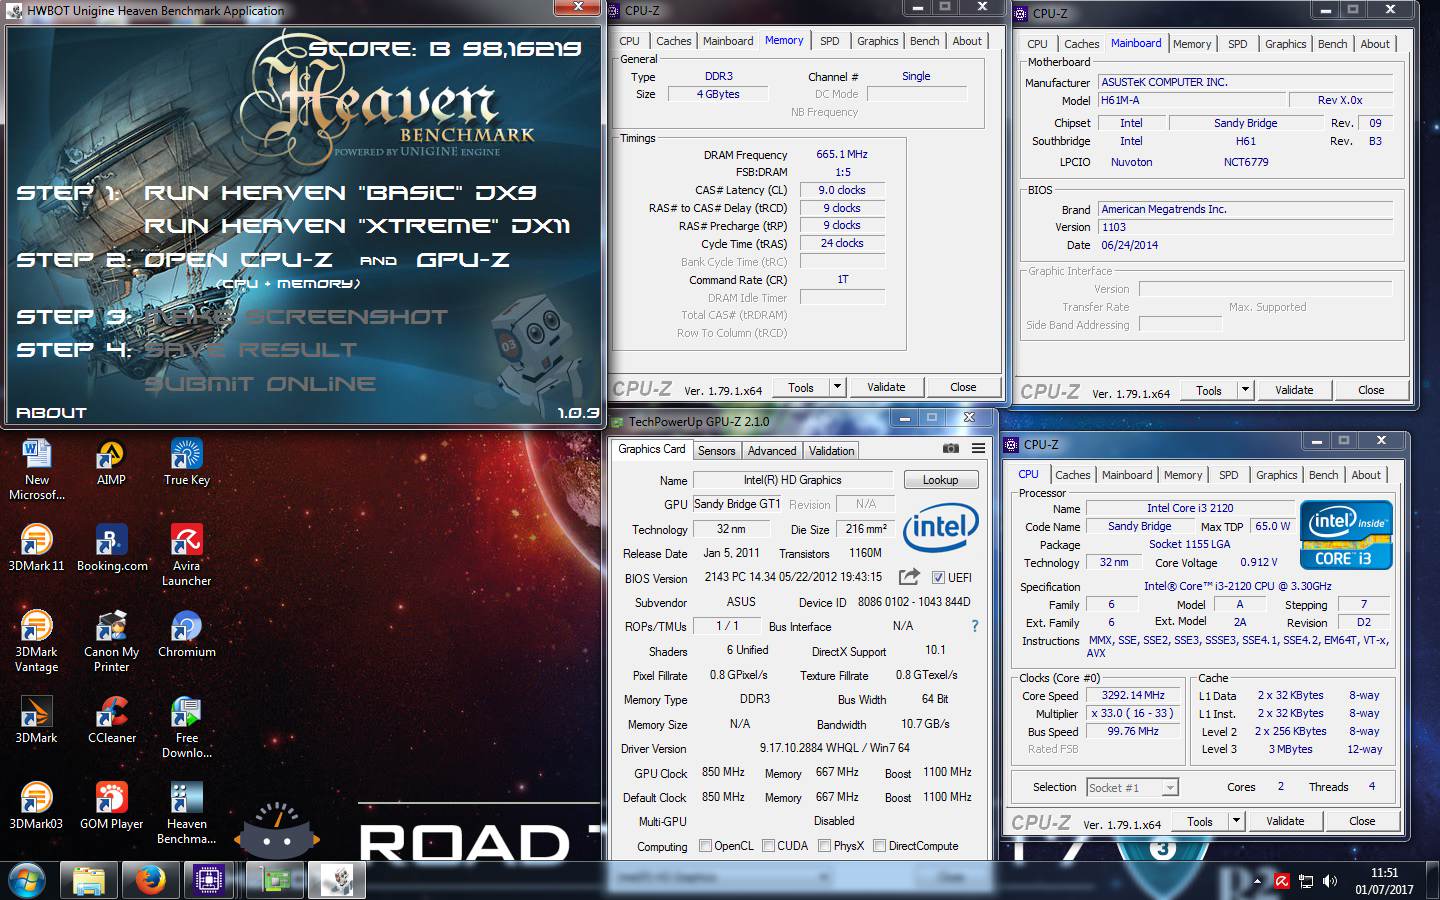Open Bench tab in Mainboard CPU-Z window
Image resolution: width=1440 pixels, height=900 pixels.
1332,44
